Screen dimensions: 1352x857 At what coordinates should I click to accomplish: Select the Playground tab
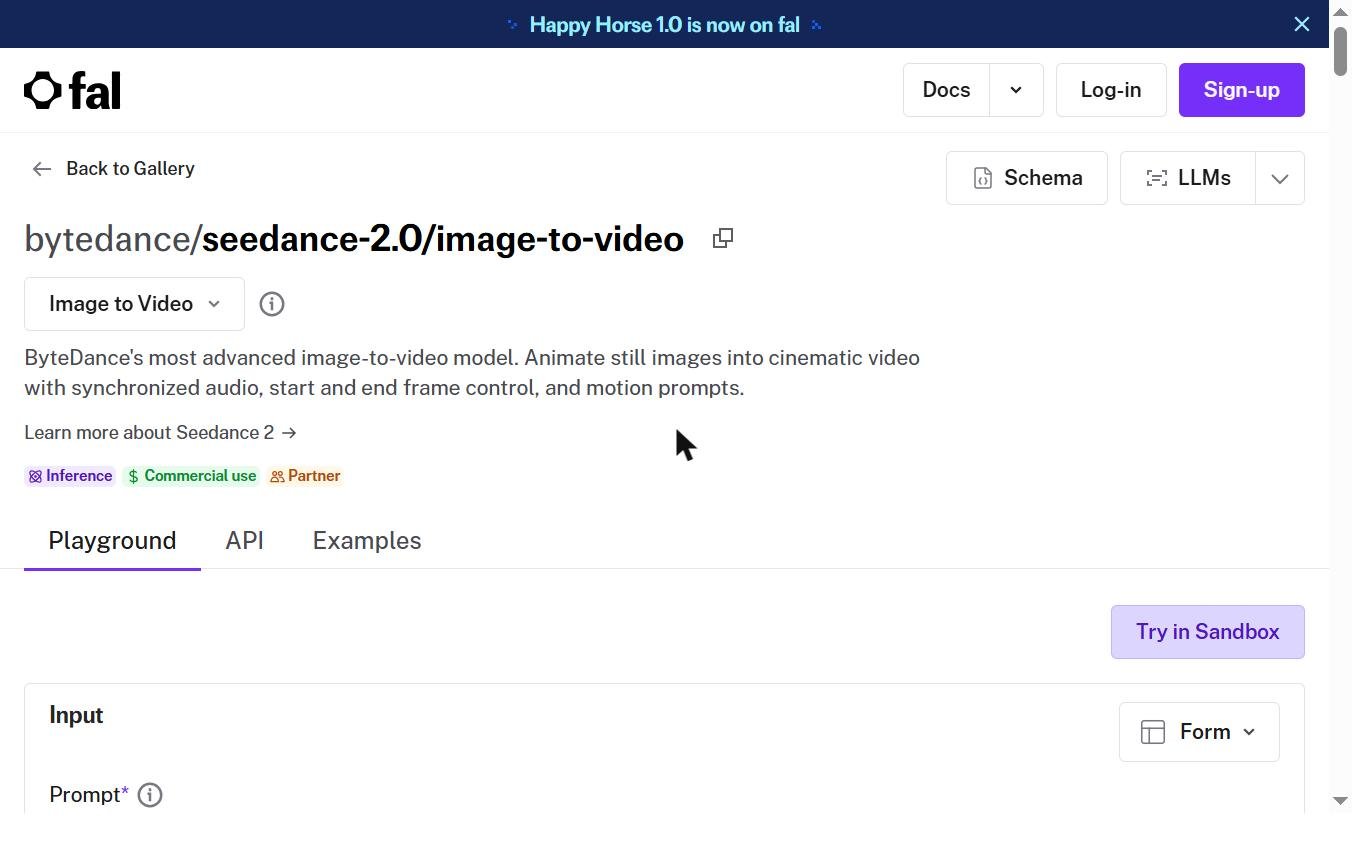pyautogui.click(x=112, y=541)
